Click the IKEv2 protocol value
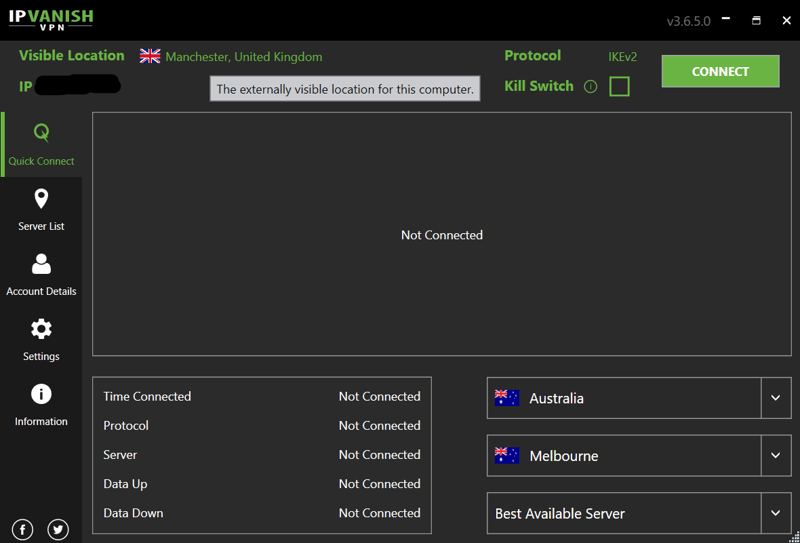 coord(622,57)
